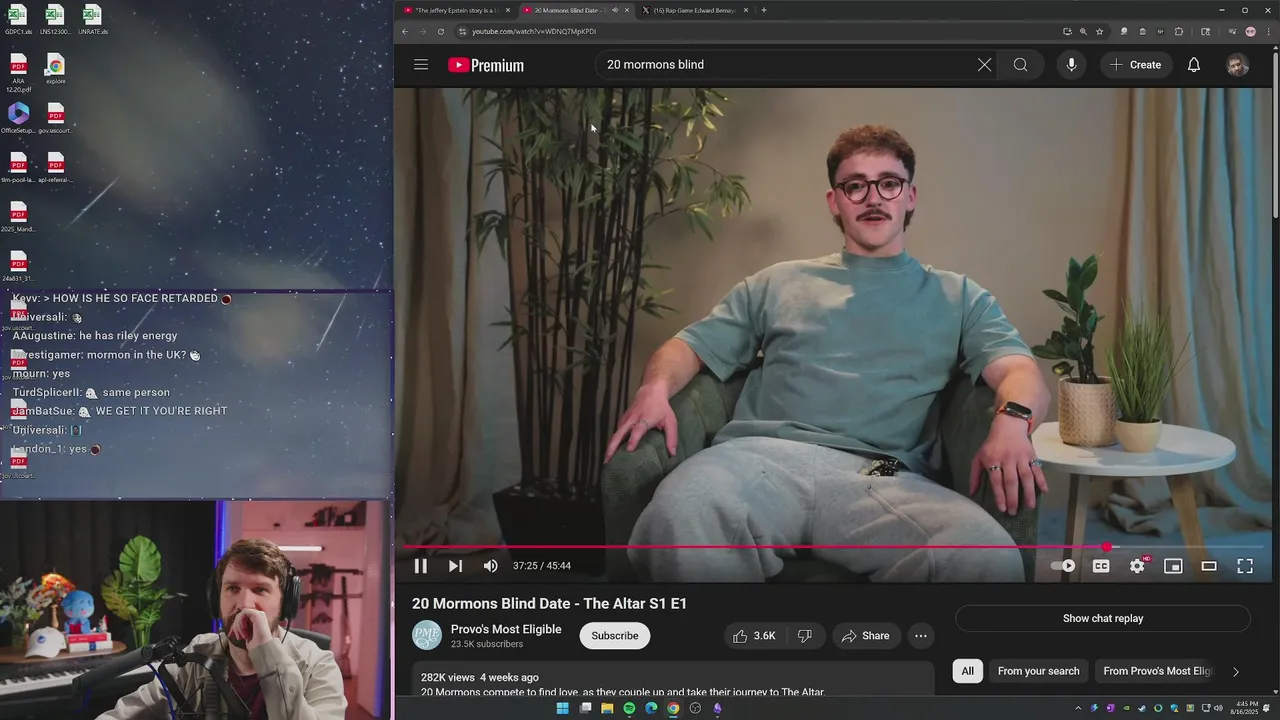Start voice search with the microphone
Screen dimensions: 1280x720
pos(1071,65)
